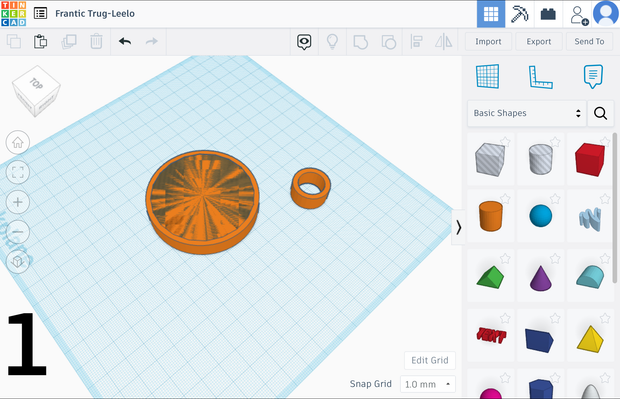Pick the striped Box hole shape
This screenshot has height=399, width=620.
point(490,159)
